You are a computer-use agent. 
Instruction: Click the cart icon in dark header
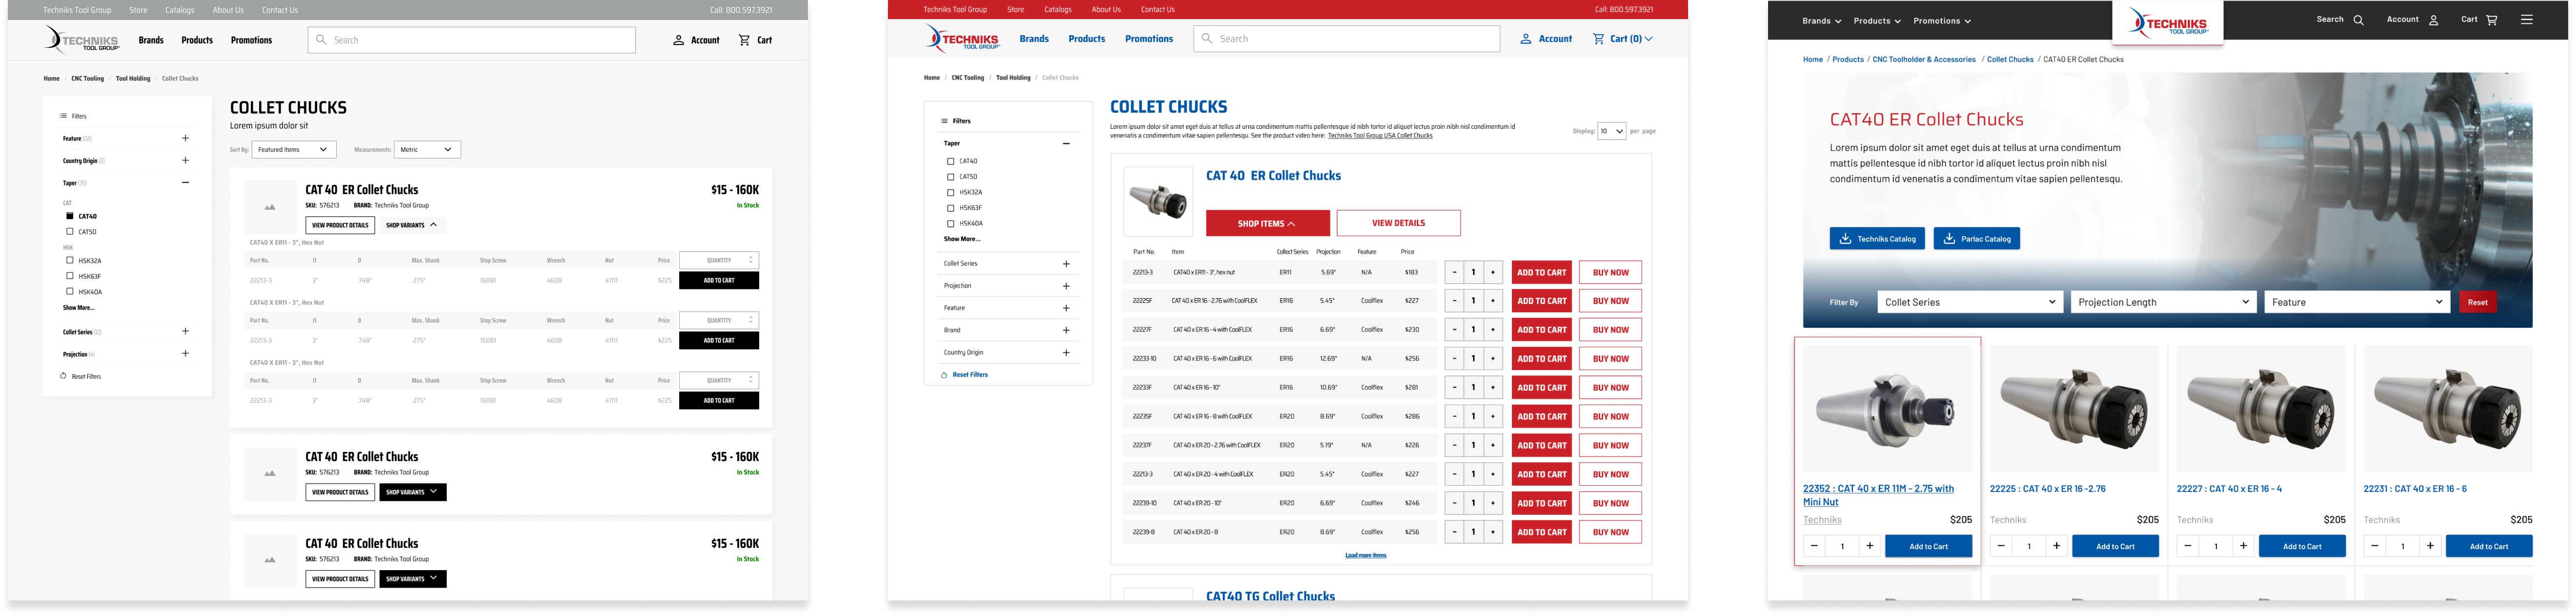[2491, 20]
